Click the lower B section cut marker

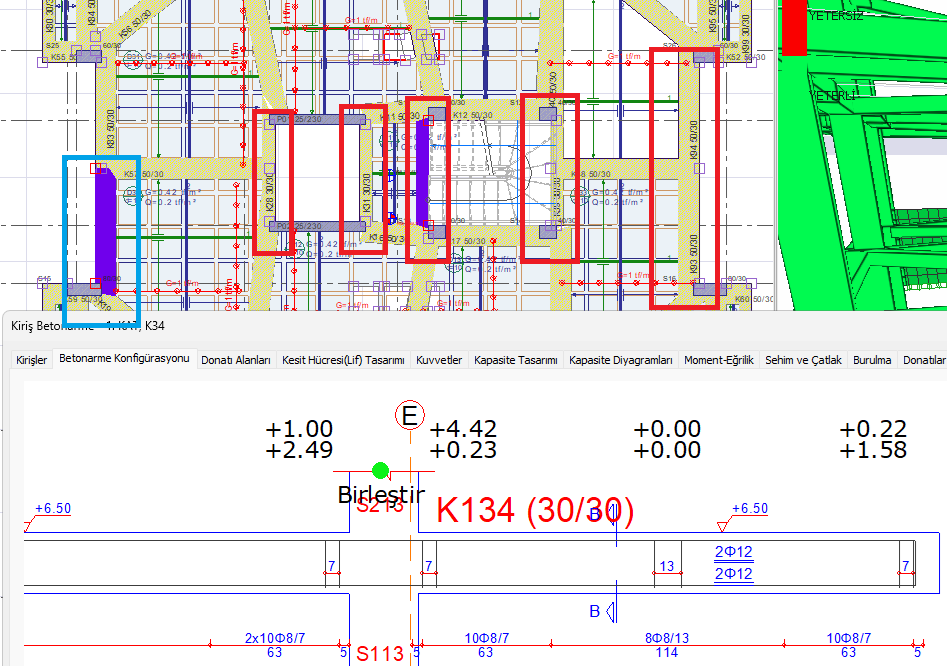(595, 611)
